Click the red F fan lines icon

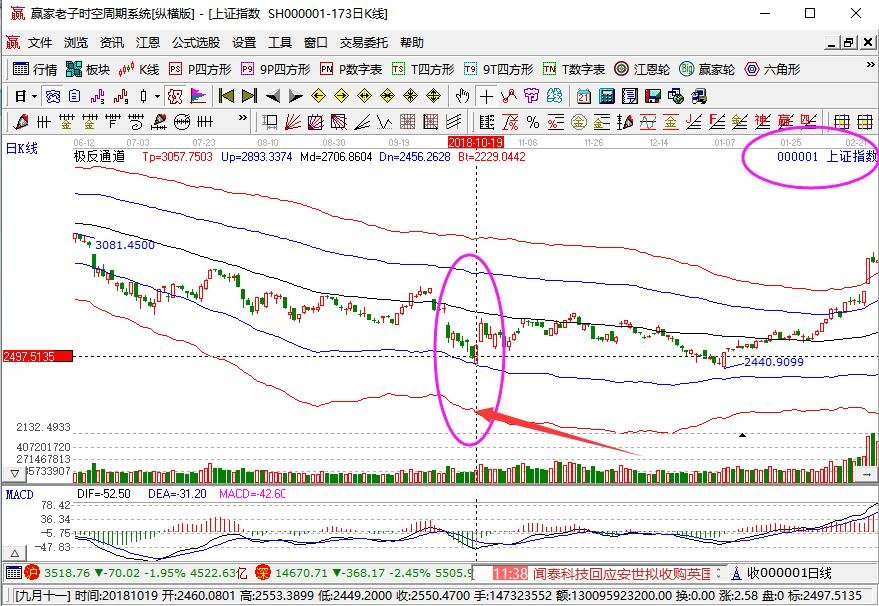716,122
